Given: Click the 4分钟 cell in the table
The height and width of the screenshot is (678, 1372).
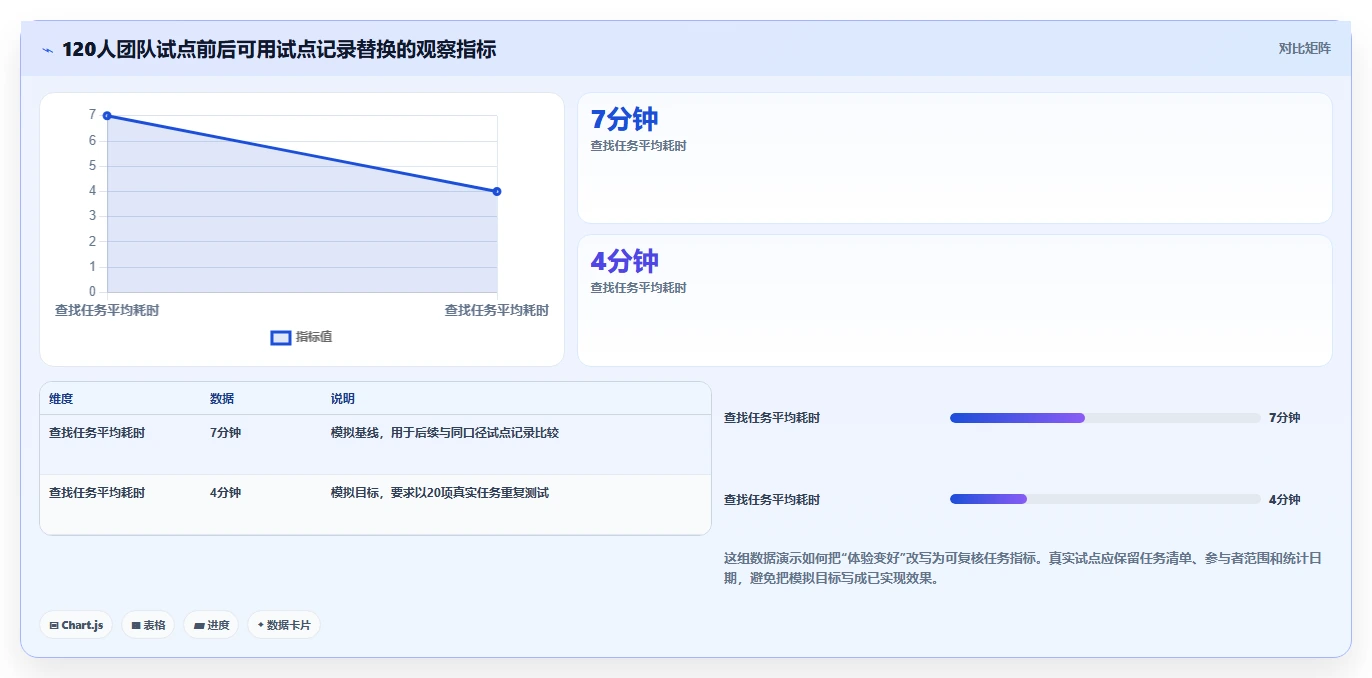Looking at the screenshot, I should pyautogui.click(x=226, y=493).
